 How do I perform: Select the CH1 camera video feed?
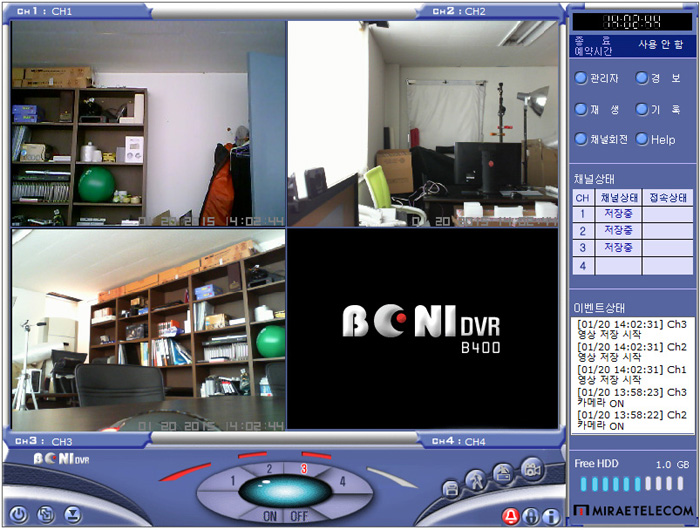point(148,124)
